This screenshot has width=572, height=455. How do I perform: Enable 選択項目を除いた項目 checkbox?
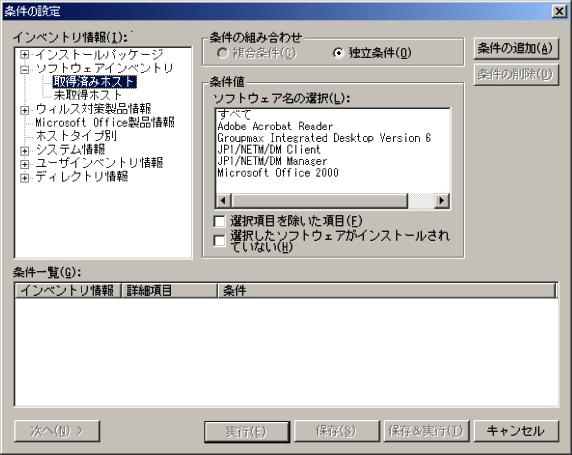[x=219, y=221]
